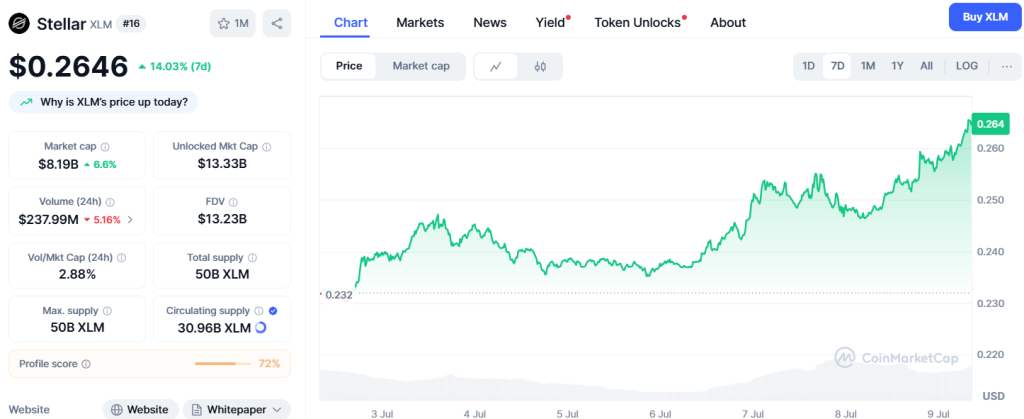Open chart more options ellipsis
The image size is (1024, 419).
(1006, 66)
